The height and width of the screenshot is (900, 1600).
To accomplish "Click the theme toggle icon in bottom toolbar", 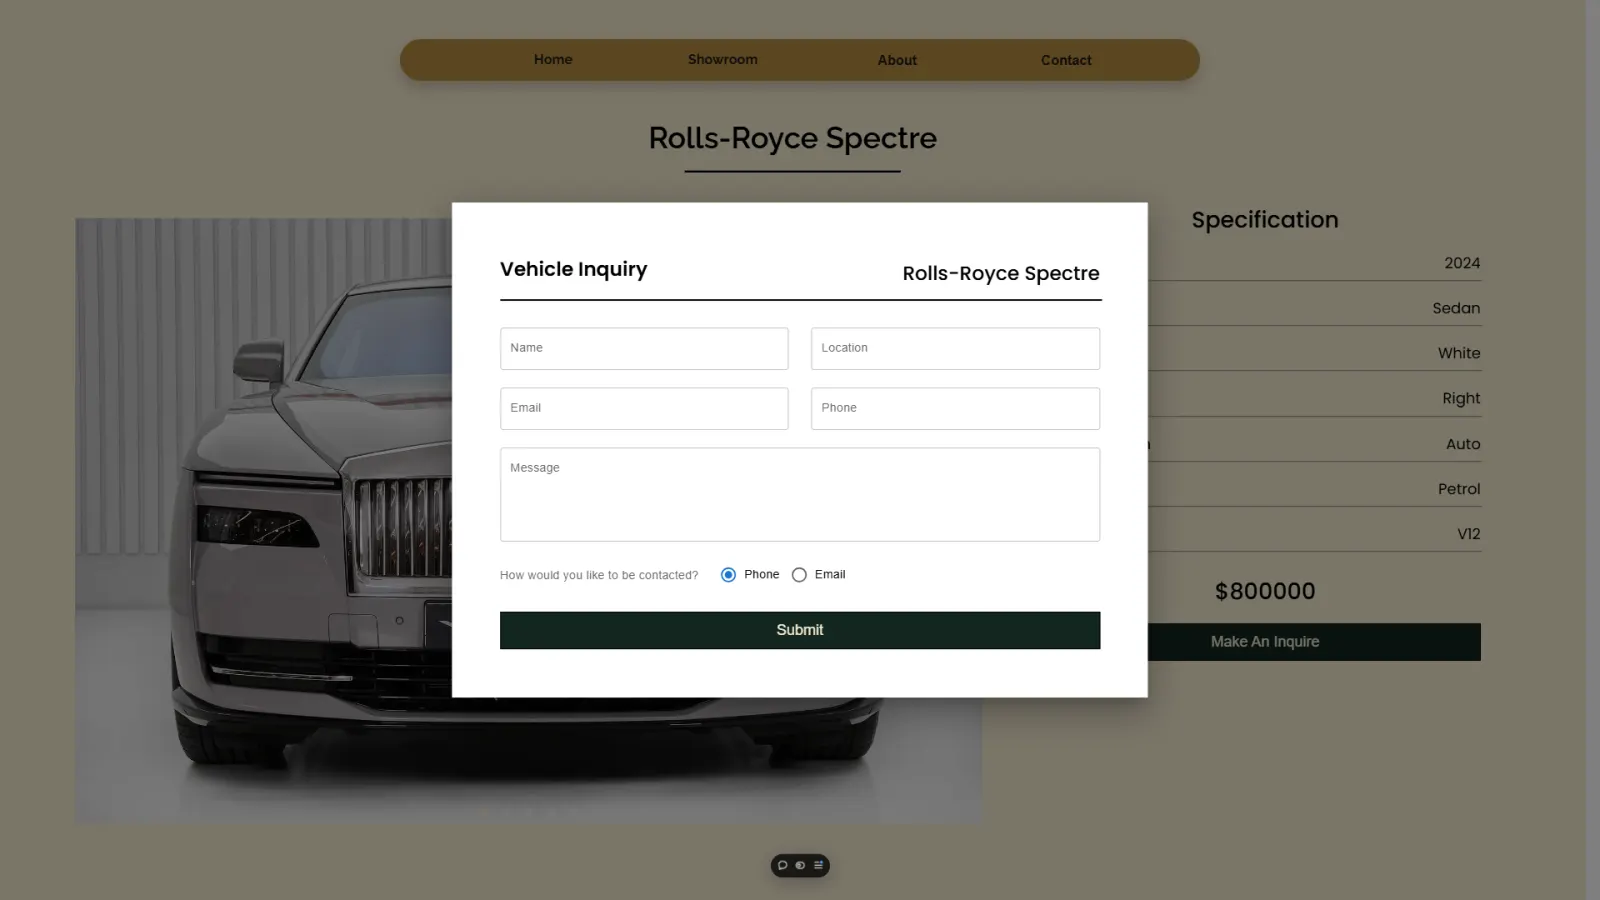I will 800,866.
